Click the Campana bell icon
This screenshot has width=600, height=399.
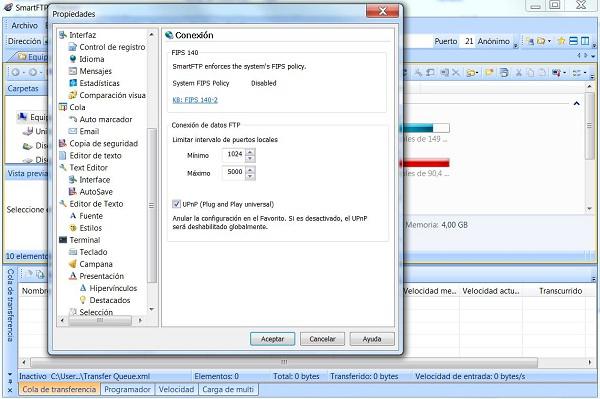coord(73,264)
